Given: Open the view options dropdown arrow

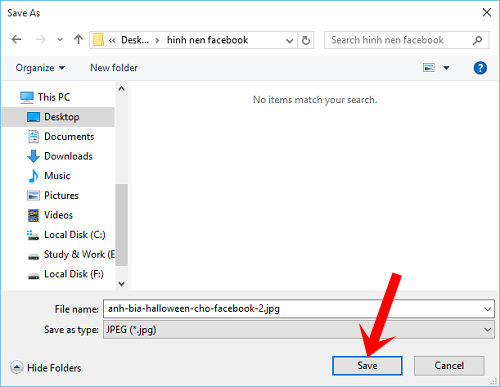Looking at the screenshot, I should pos(446,68).
